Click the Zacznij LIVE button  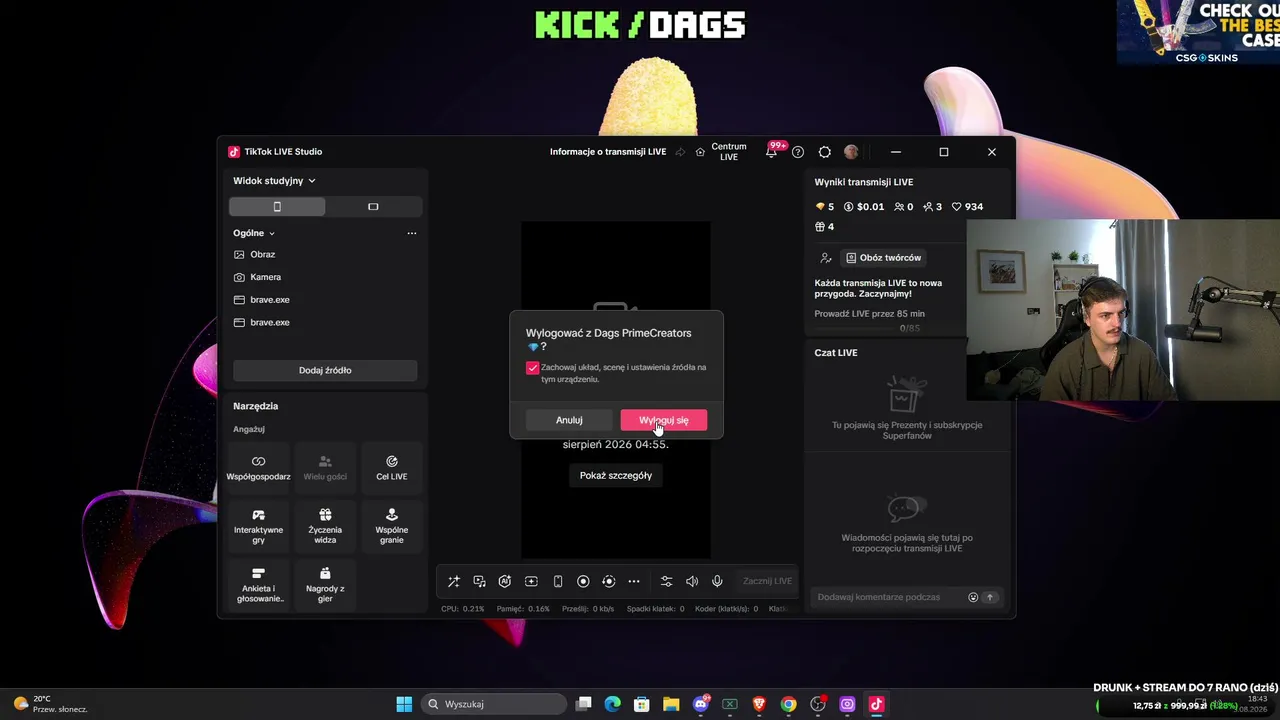point(767,581)
